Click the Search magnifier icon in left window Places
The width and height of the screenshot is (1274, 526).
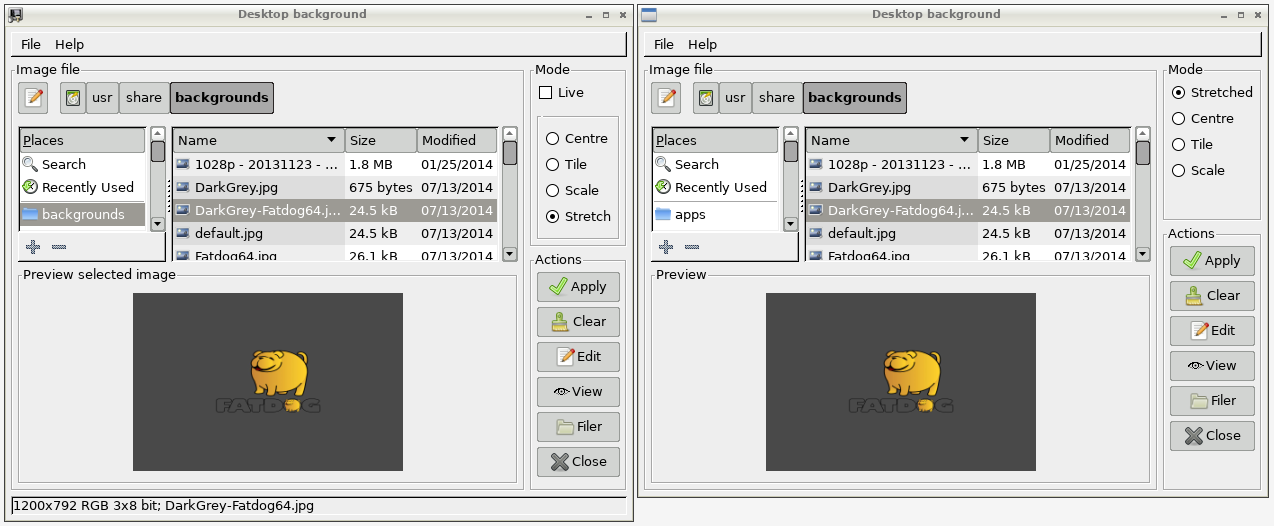tap(30, 164)
